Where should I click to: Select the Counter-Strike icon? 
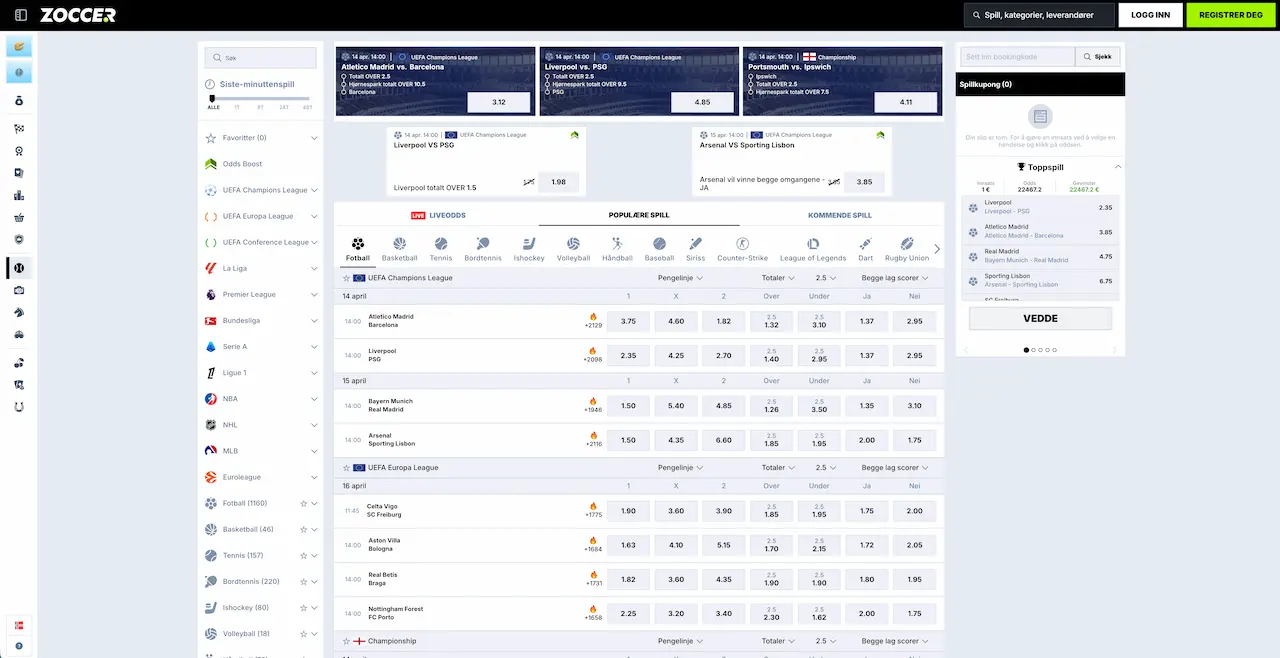point(743,243)
